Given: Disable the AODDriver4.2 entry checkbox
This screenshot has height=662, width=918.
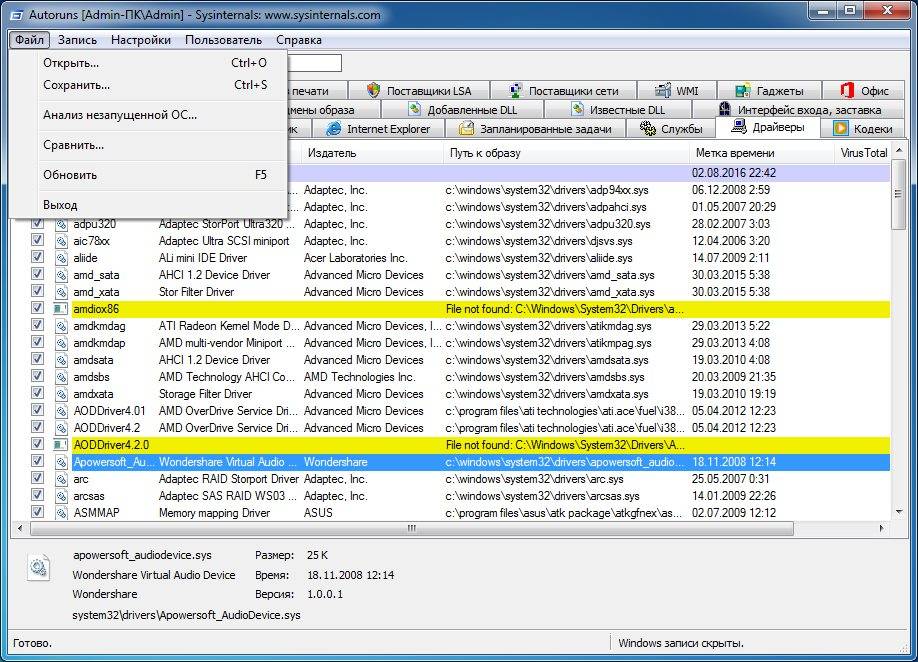Looking at the screenshot, I should point(37,427).
